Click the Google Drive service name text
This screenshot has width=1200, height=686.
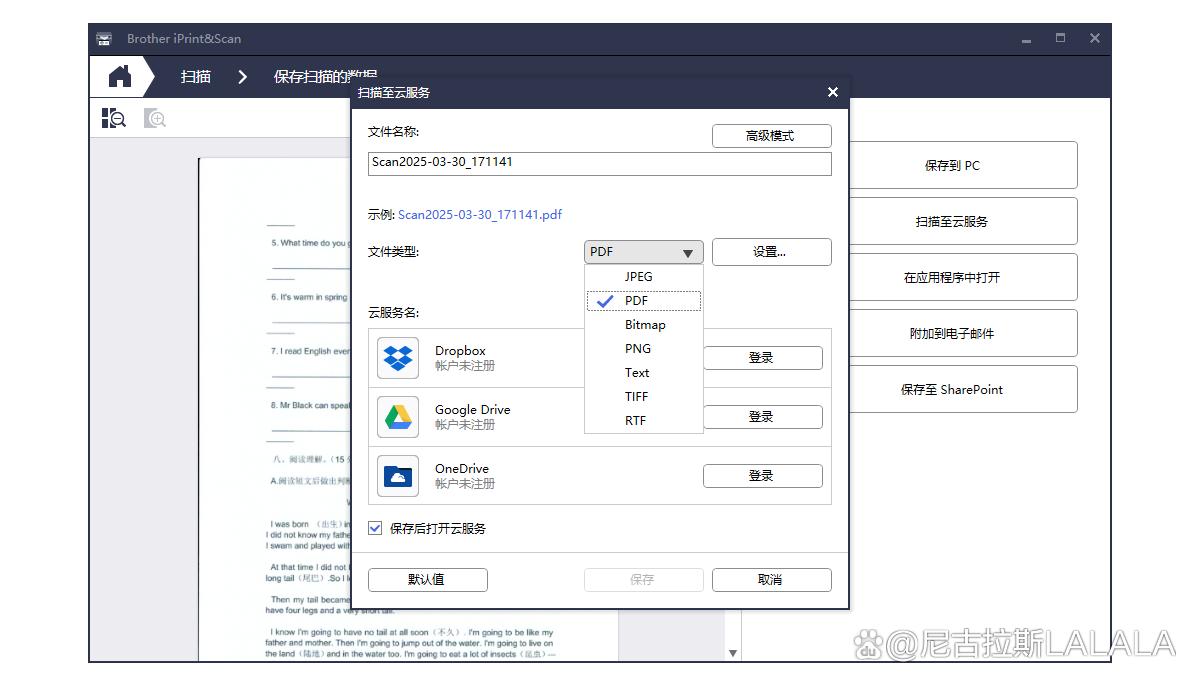pyautogui.click(x=472, y=410)
